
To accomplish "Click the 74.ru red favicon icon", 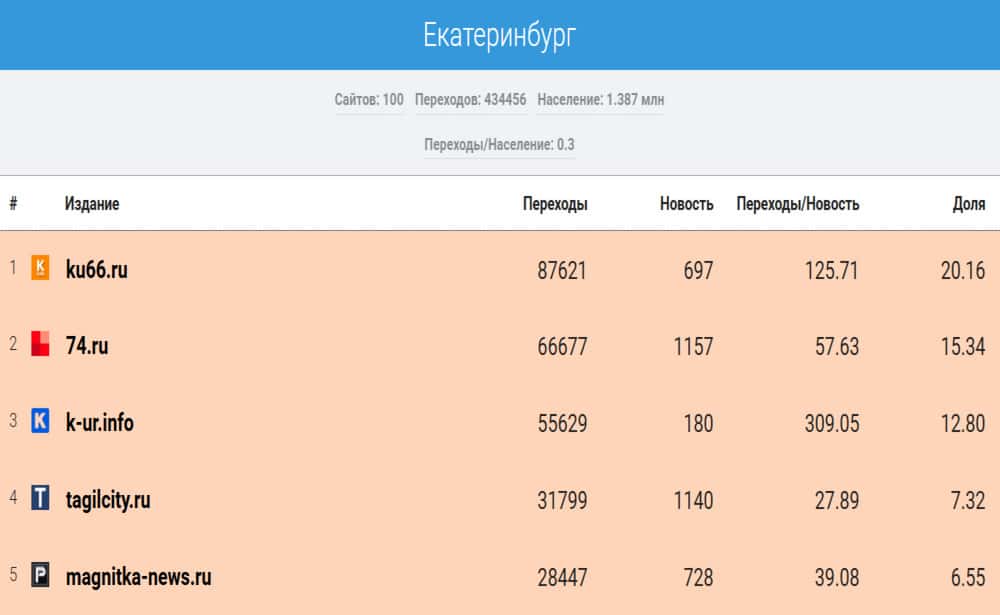I will 40,344.
